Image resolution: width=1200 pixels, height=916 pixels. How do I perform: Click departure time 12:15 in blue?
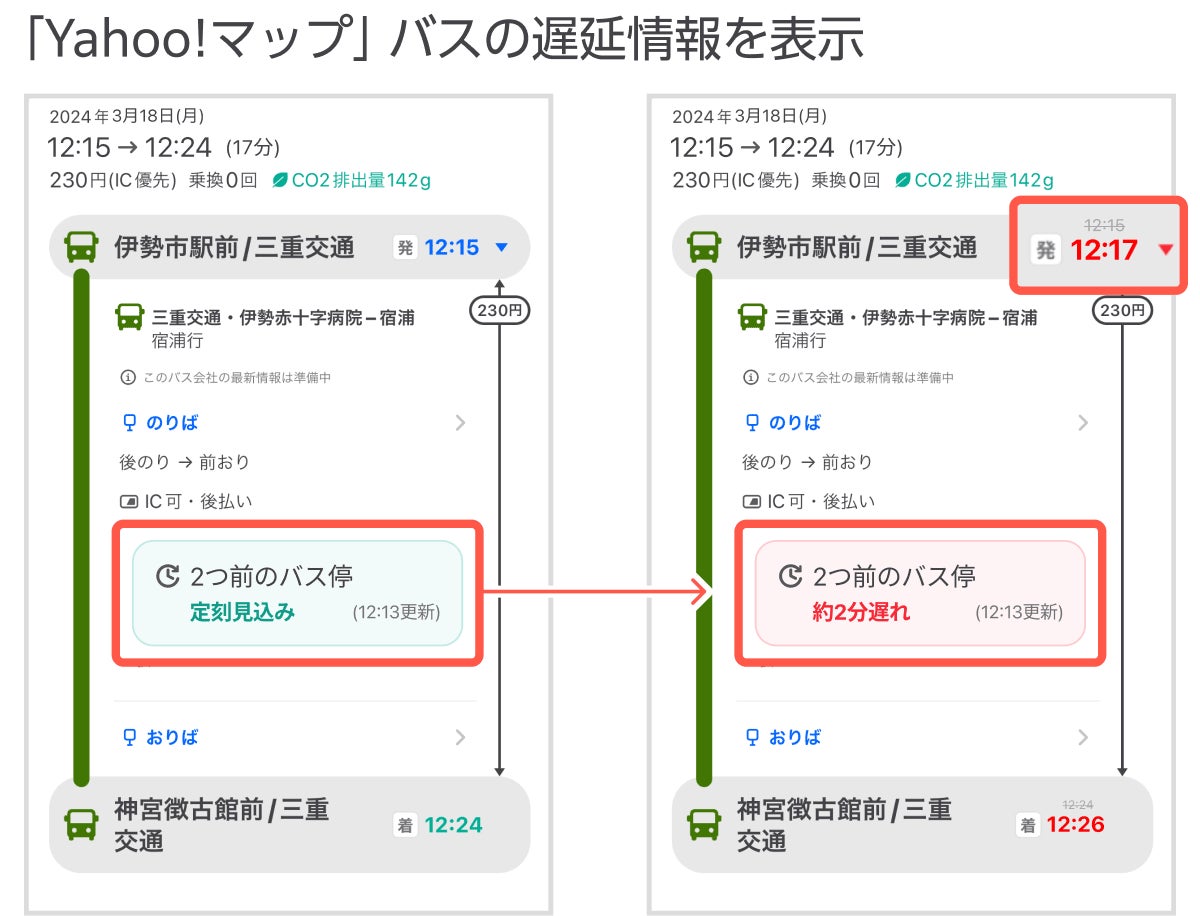tap(452, 248)
